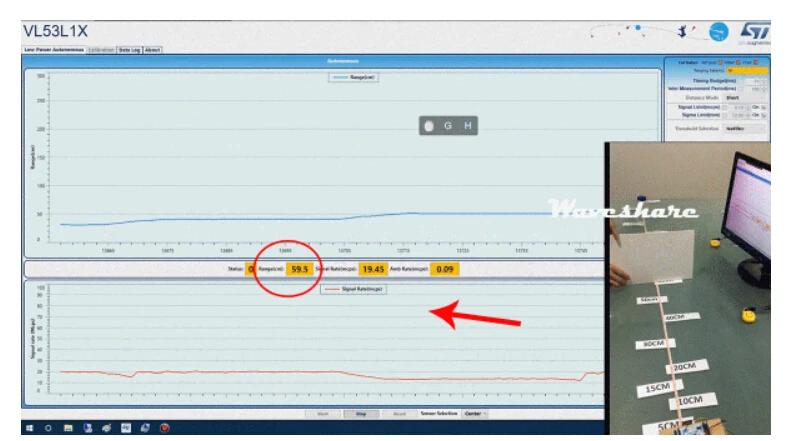Click the VL53L1X title text
The width and height of the screenshot is (796, 441).
click(x=55, y=31)
